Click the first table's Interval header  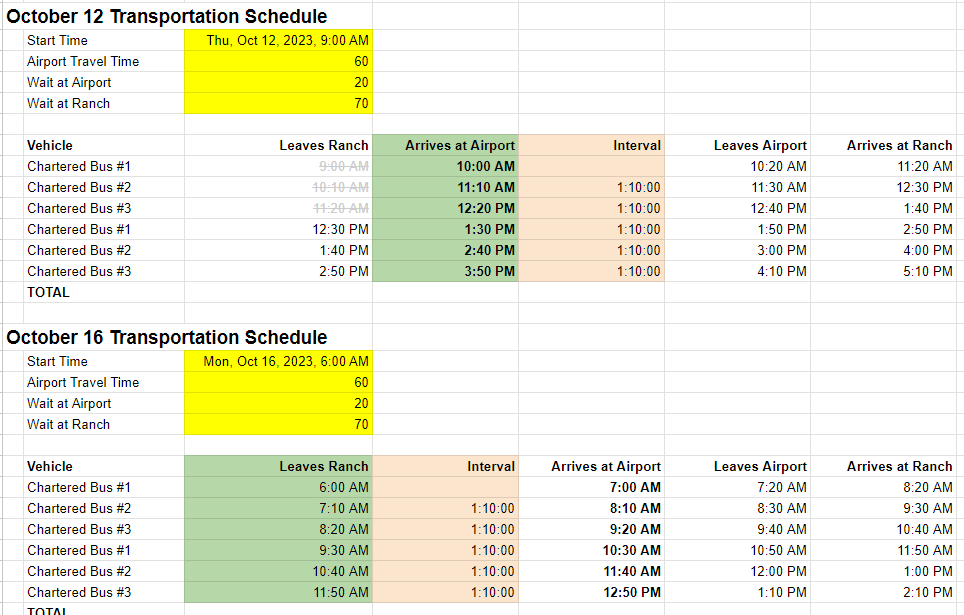click(x=591, y=146)
